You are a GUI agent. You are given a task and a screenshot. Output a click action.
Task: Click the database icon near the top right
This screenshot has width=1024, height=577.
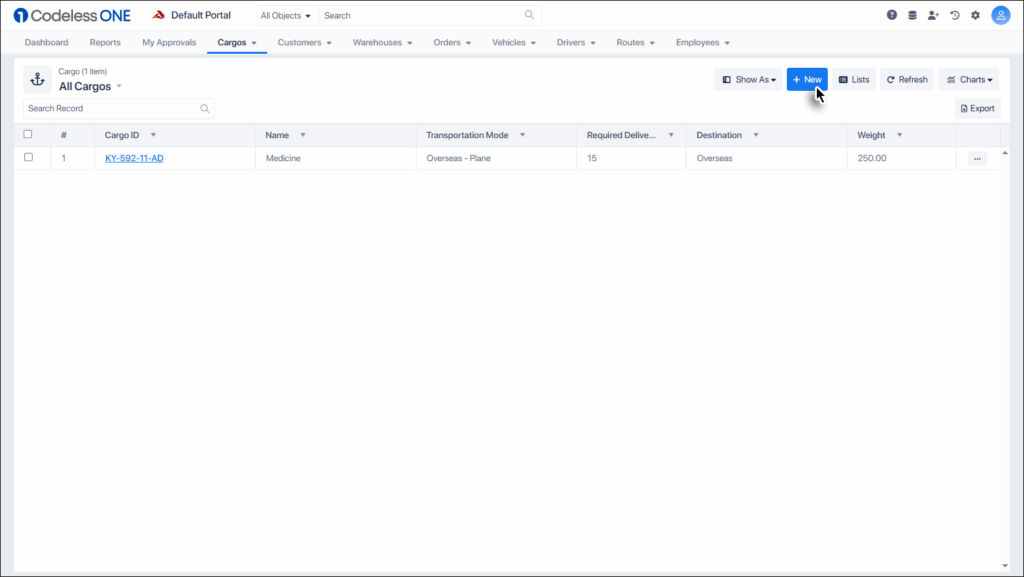(x=911, y=15)
